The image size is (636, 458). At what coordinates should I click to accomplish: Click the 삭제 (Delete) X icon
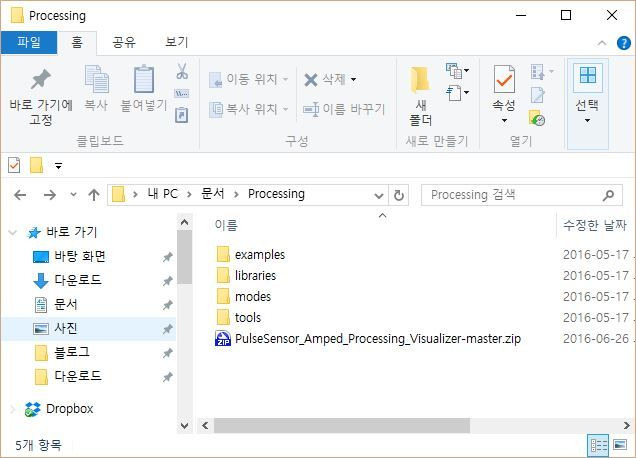311,80
